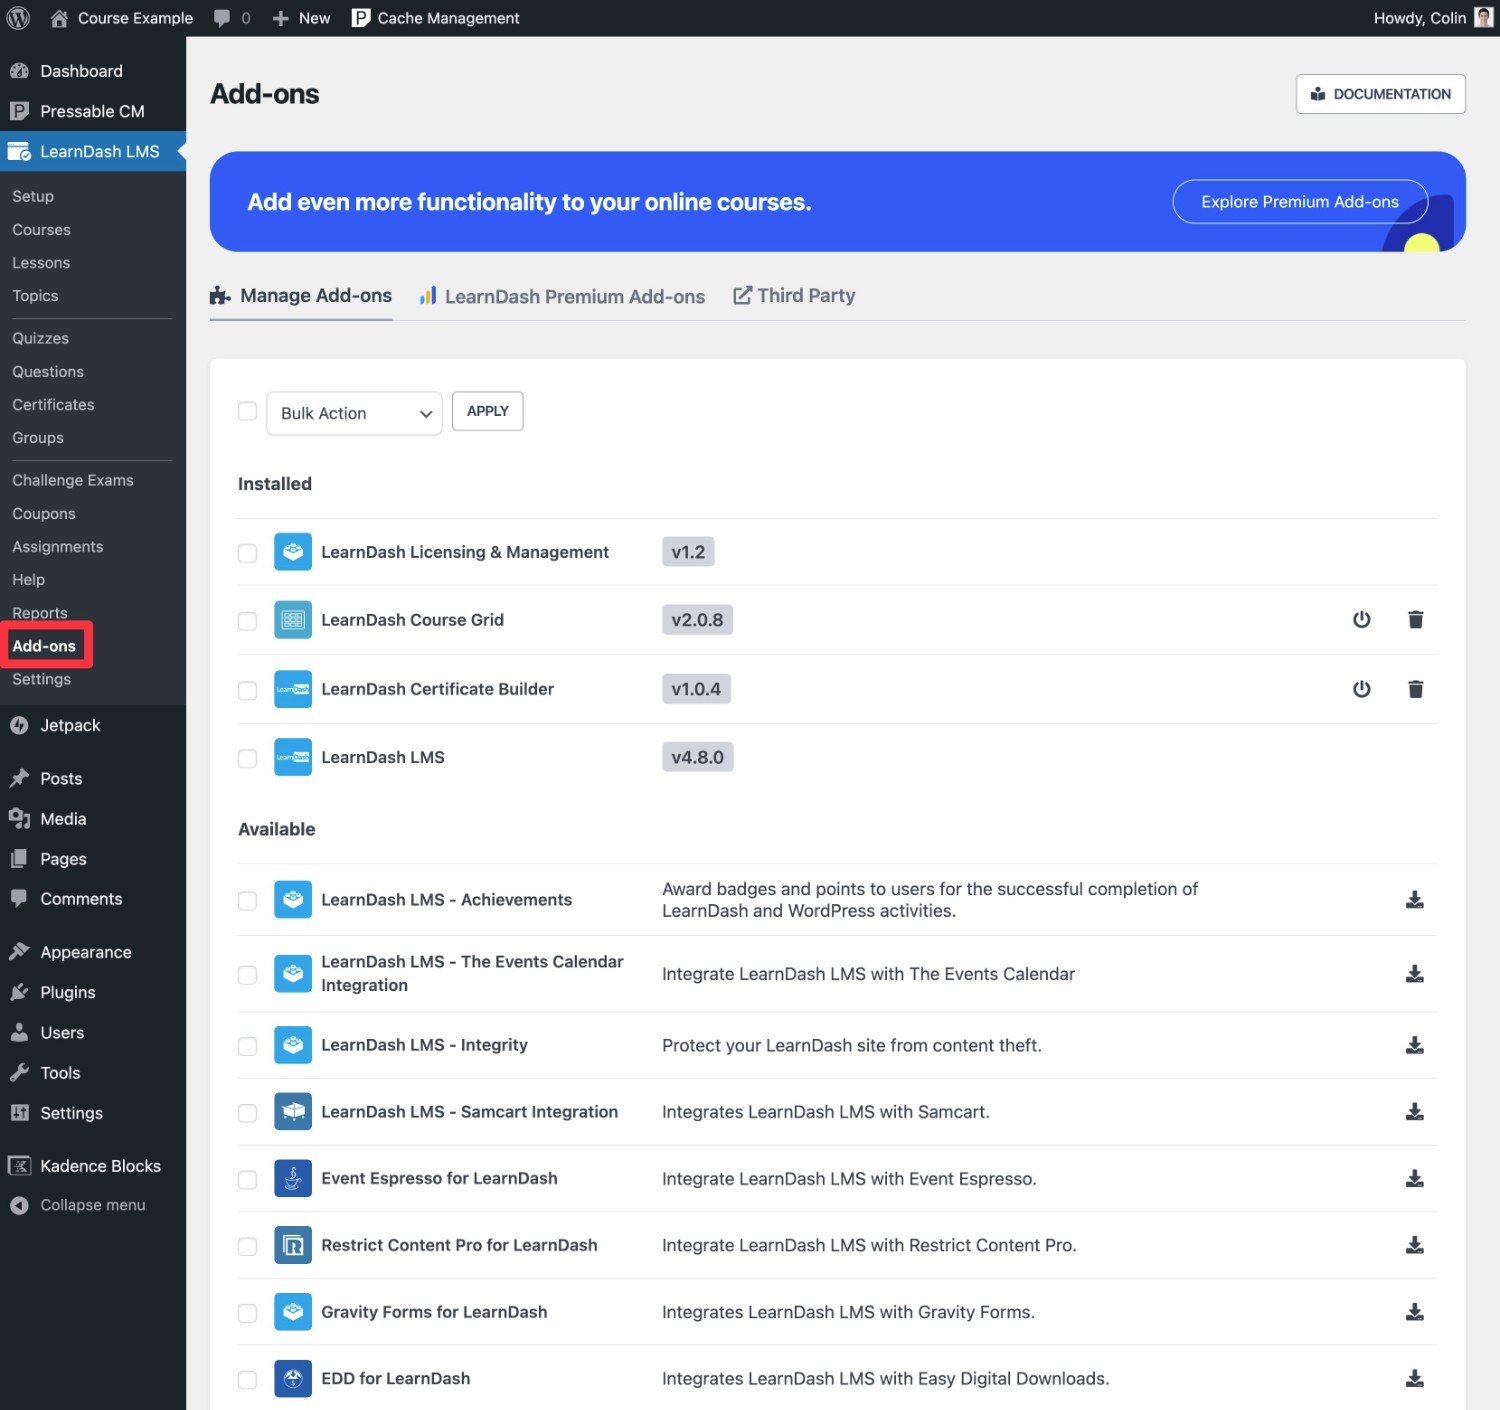
Task: Open the Third Party tab
Action: coord(794,295)
